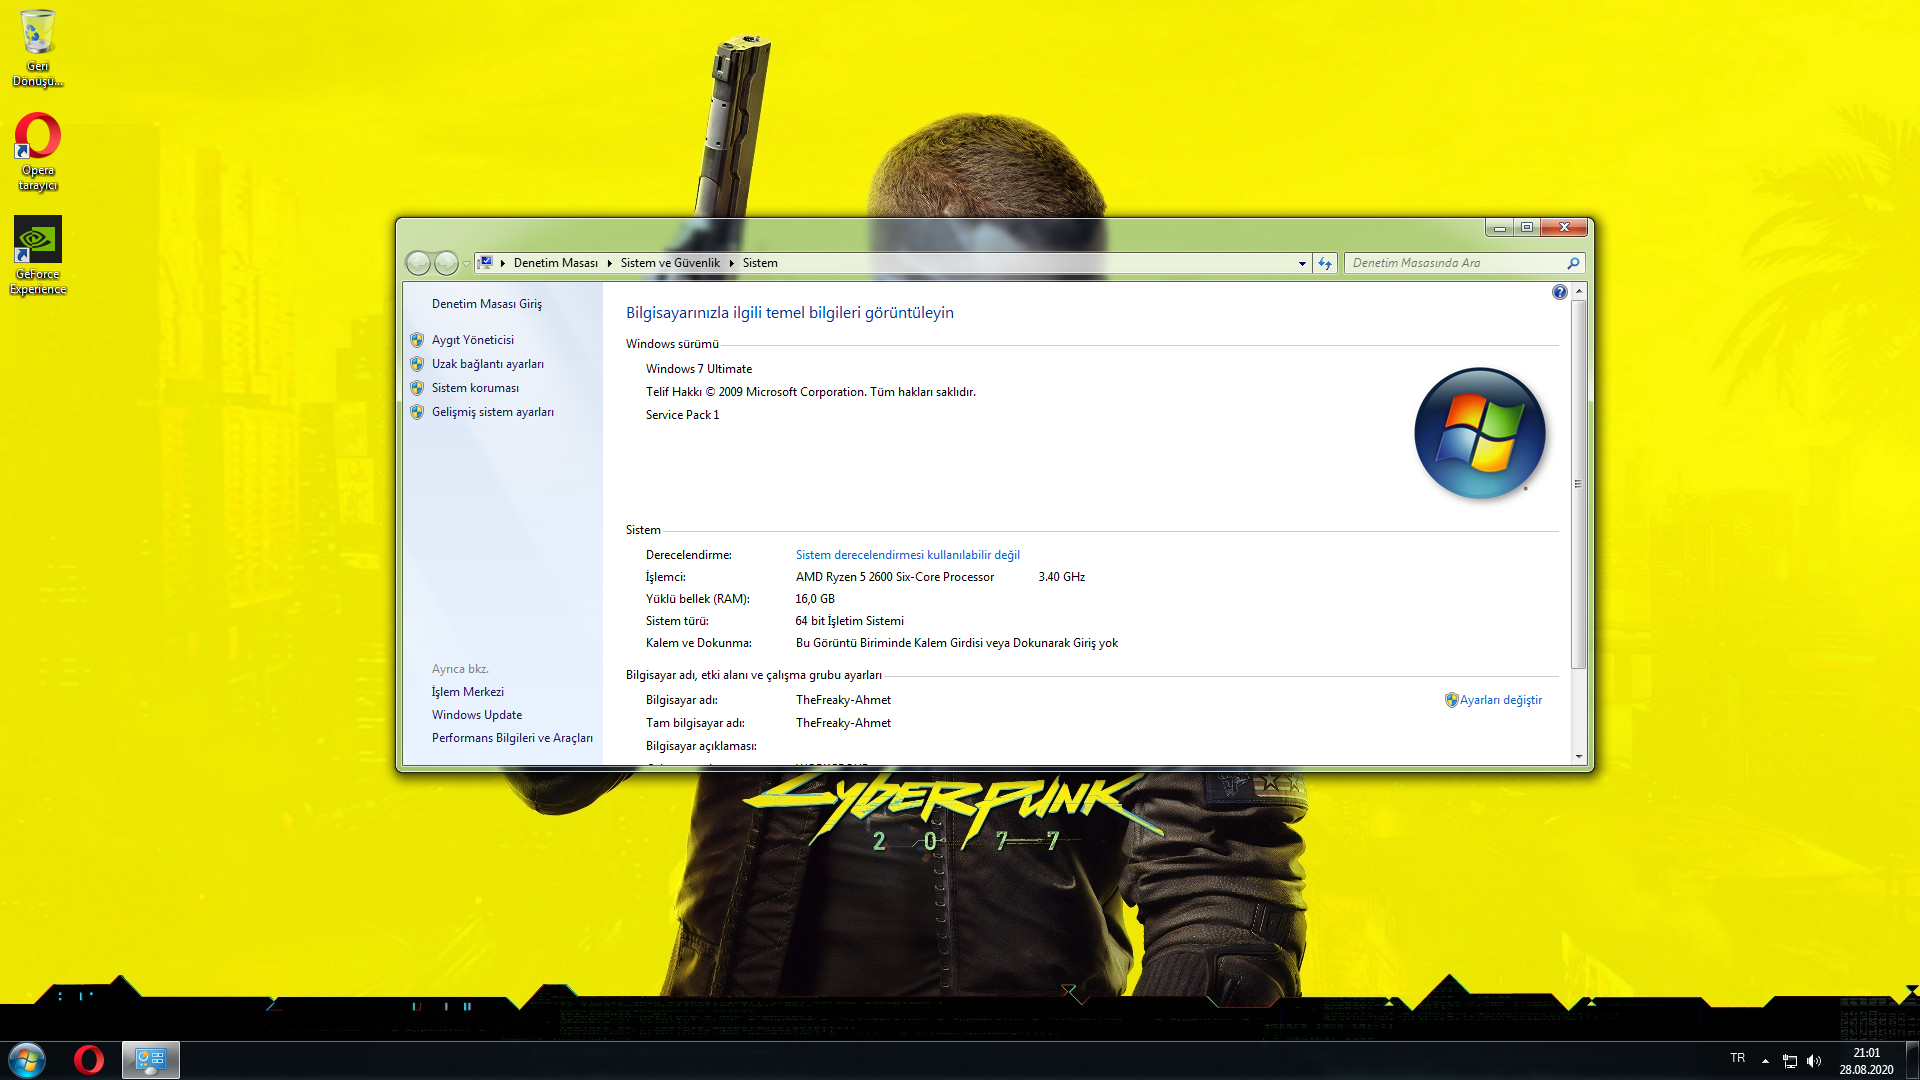Viewport: 1920px width, 1080px height.
Task: Click the Opera icon in the taskbar
Action: coord(89,1059)
